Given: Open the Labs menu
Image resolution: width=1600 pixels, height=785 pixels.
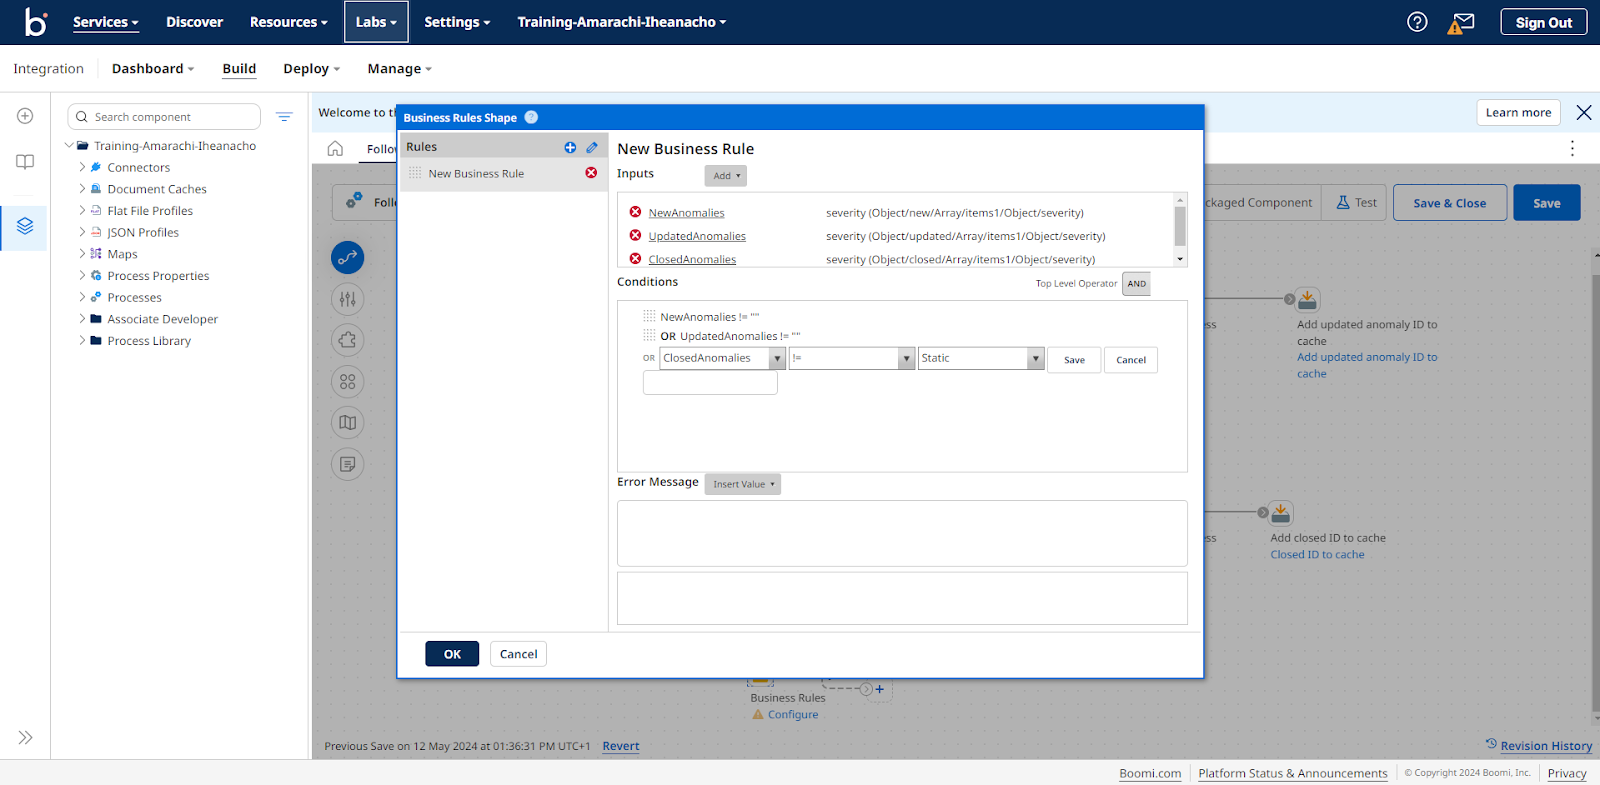Looking at the screenshot, I should click(x=376, y=22).
